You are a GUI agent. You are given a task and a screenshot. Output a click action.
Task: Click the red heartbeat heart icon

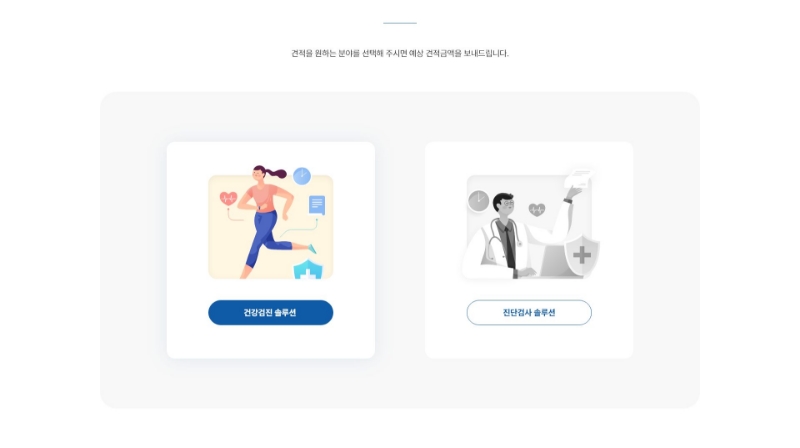228,198
